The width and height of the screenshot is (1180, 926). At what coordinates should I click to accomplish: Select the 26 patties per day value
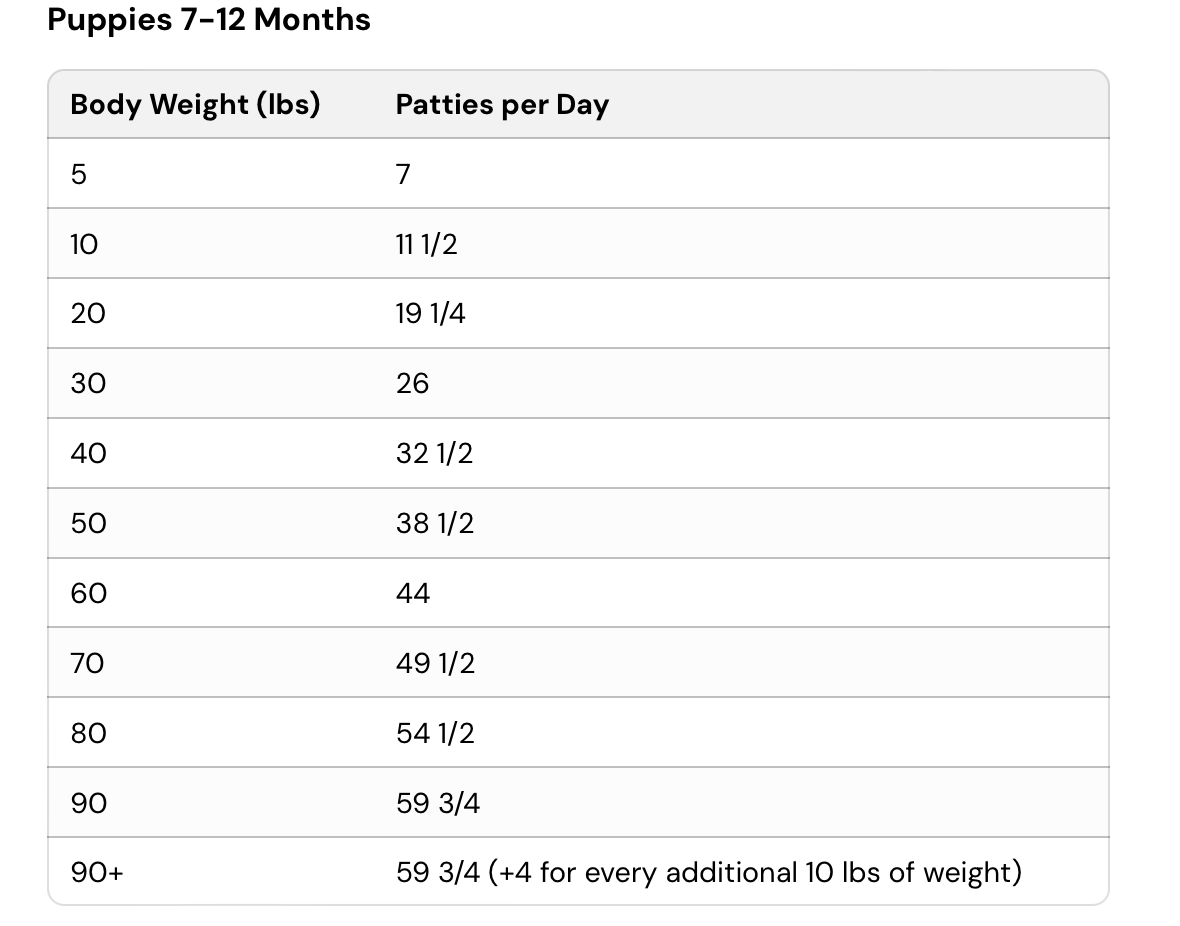412,384
